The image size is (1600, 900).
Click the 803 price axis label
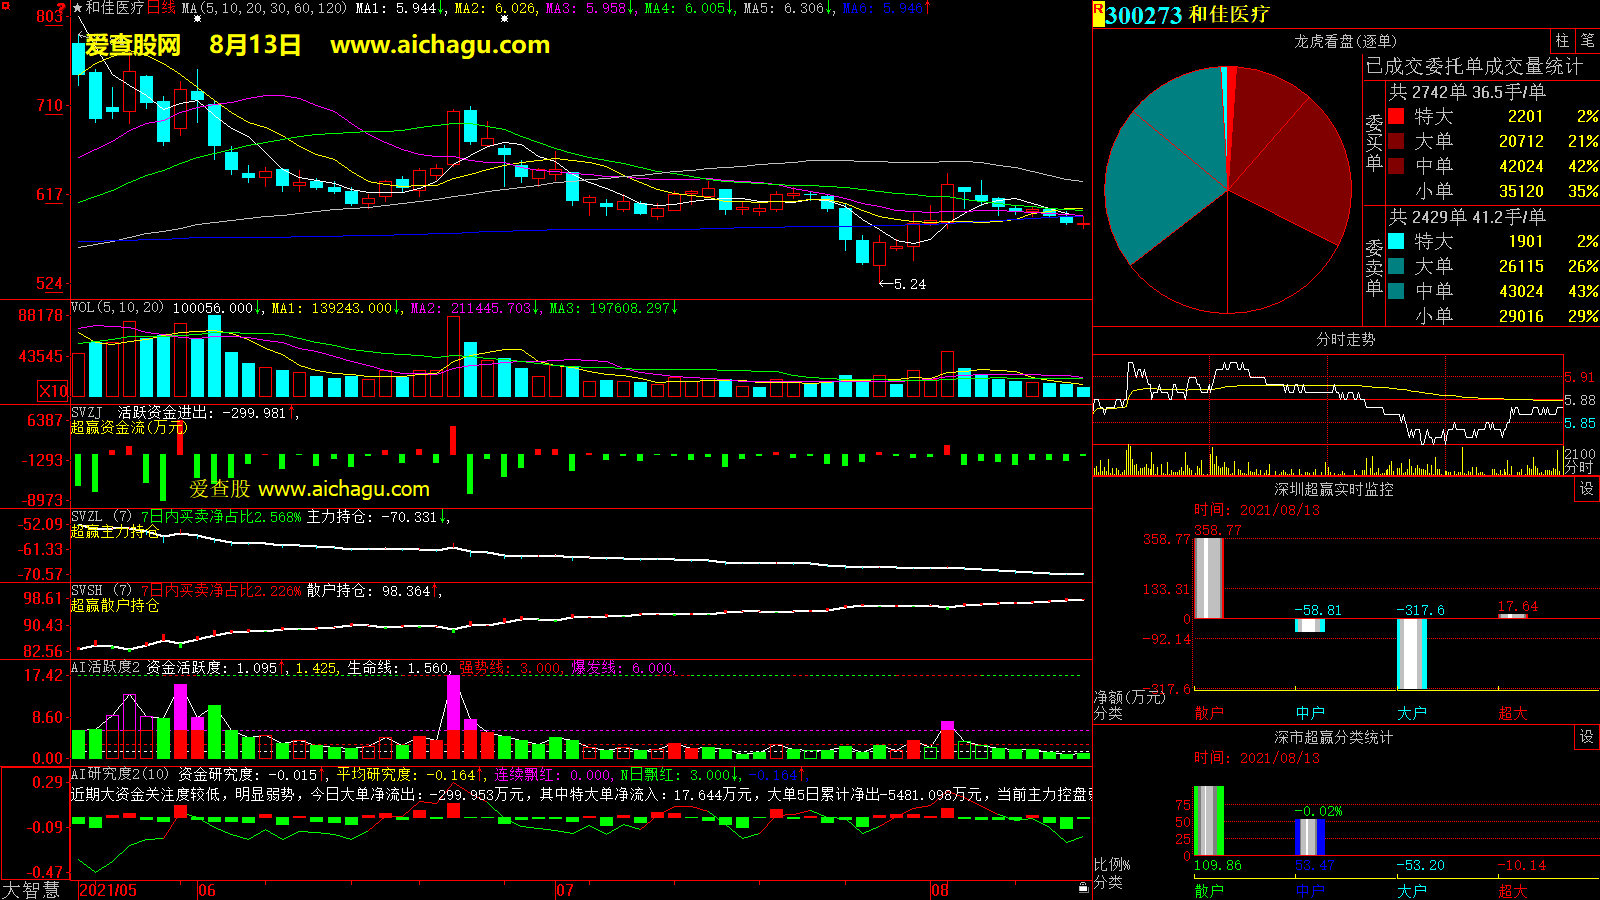tap(50, 16)
